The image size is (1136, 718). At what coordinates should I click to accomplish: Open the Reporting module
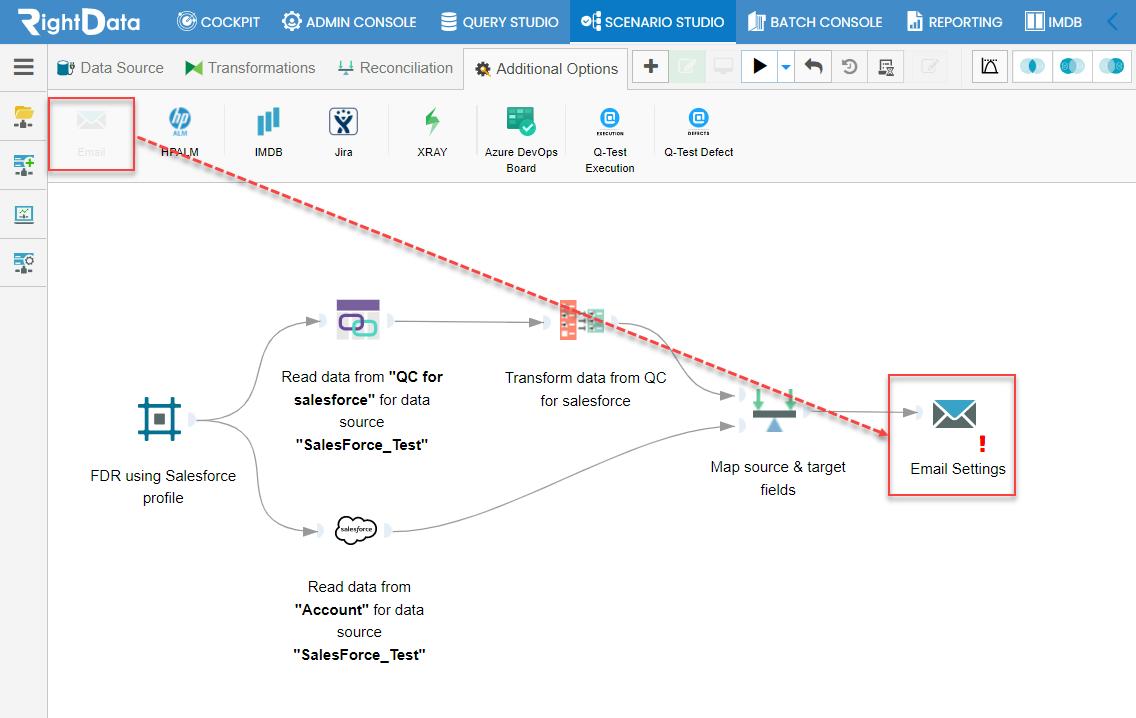pyautogui.click(x=955, y=22)
